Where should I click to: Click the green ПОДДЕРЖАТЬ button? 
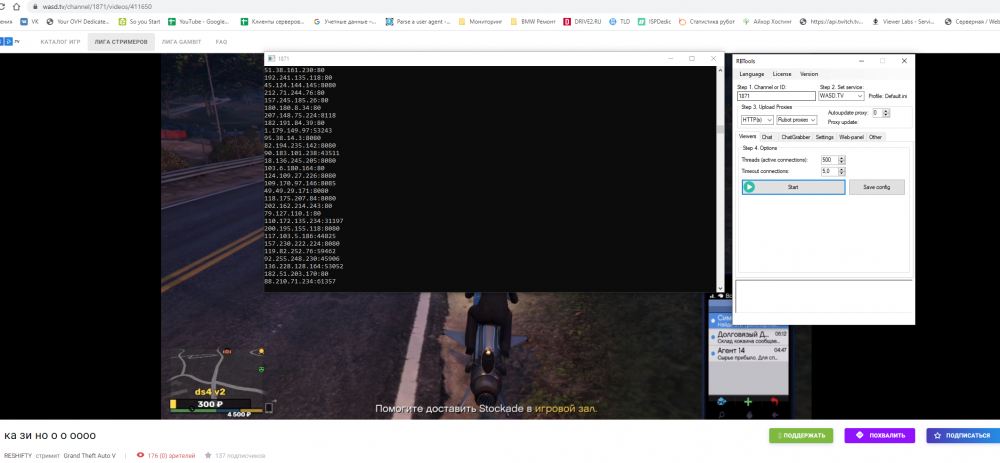(x=800, y=436)
